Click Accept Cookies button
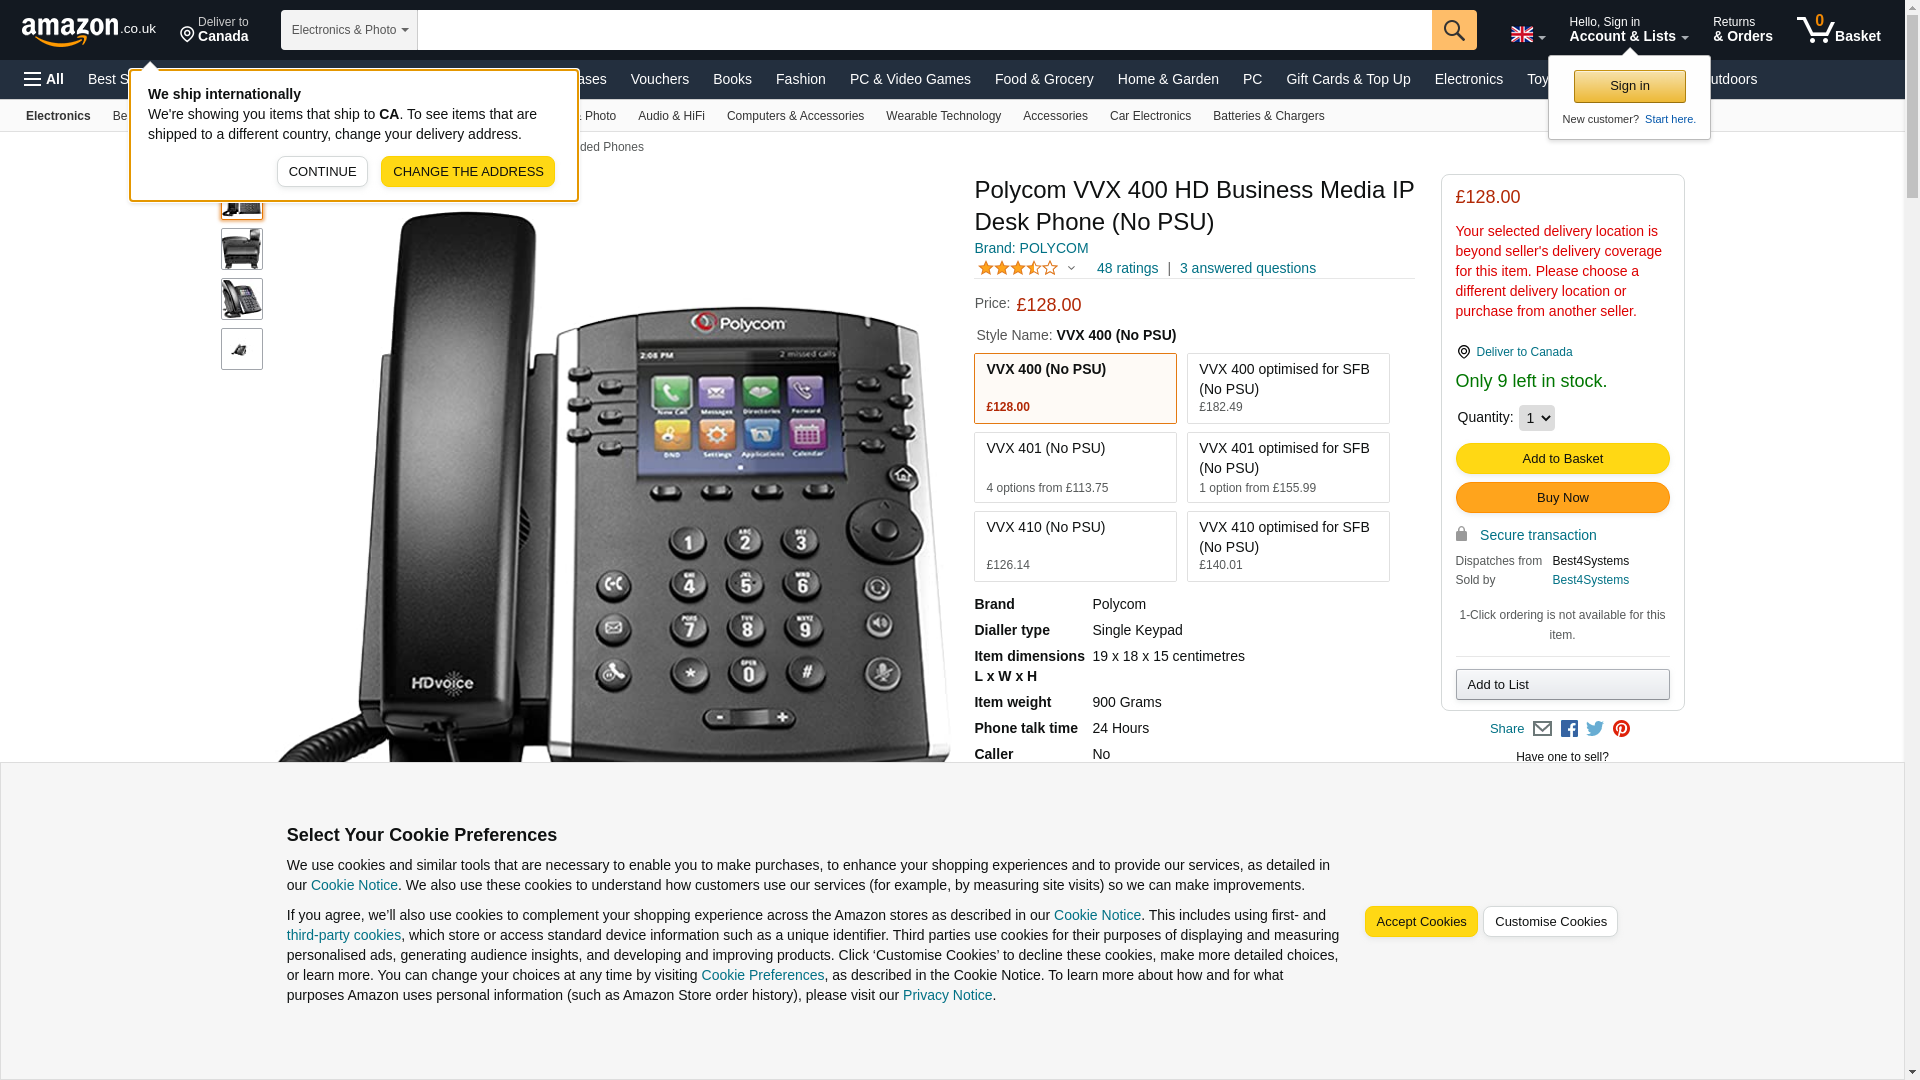The height and width of the screenshot is (1080, 1920). click(1421, 922)
